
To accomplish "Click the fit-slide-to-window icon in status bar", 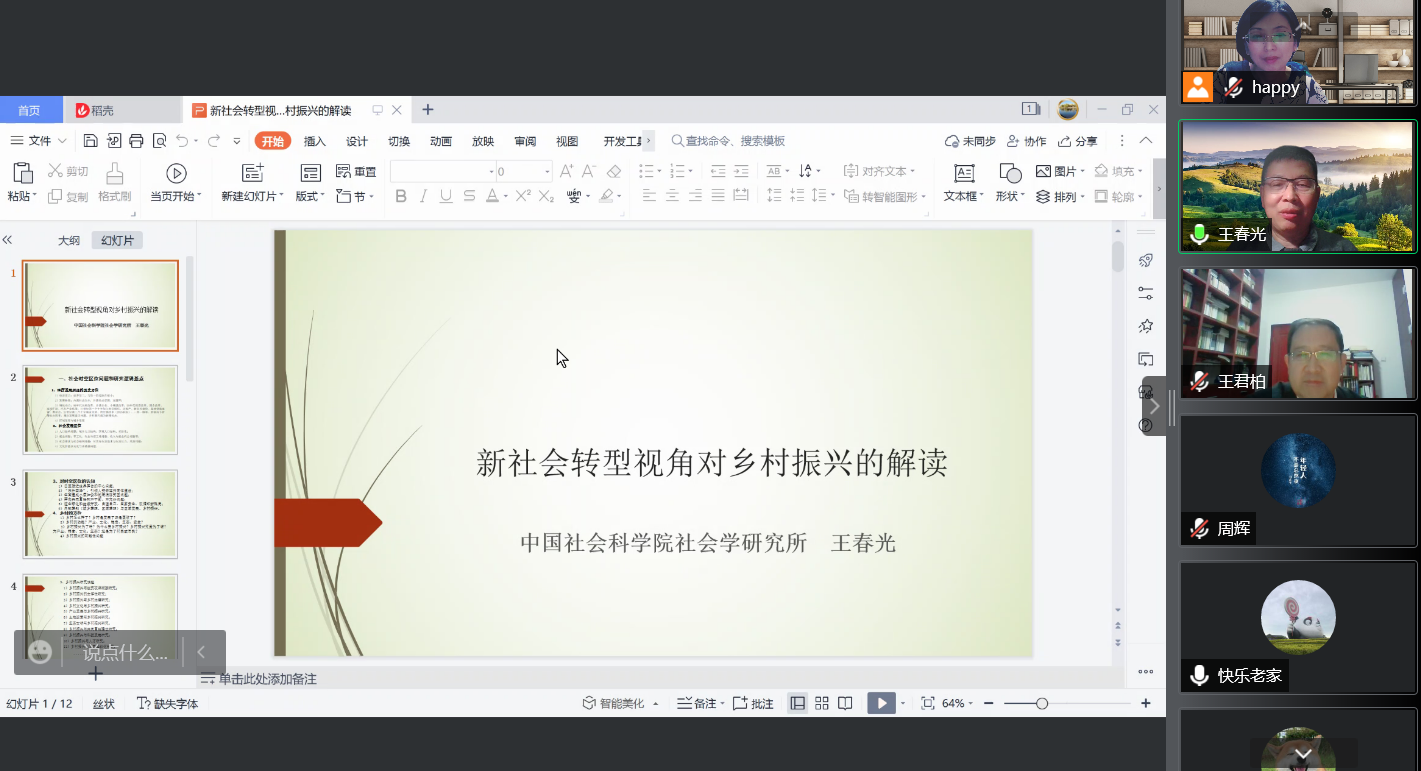I will 927,703.
